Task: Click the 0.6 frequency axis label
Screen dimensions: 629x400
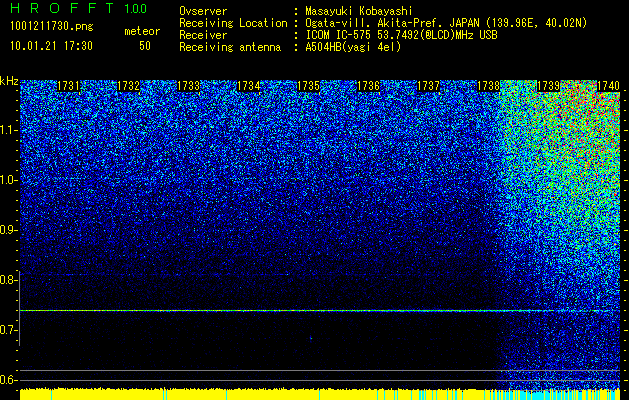Action: [7, 380]
